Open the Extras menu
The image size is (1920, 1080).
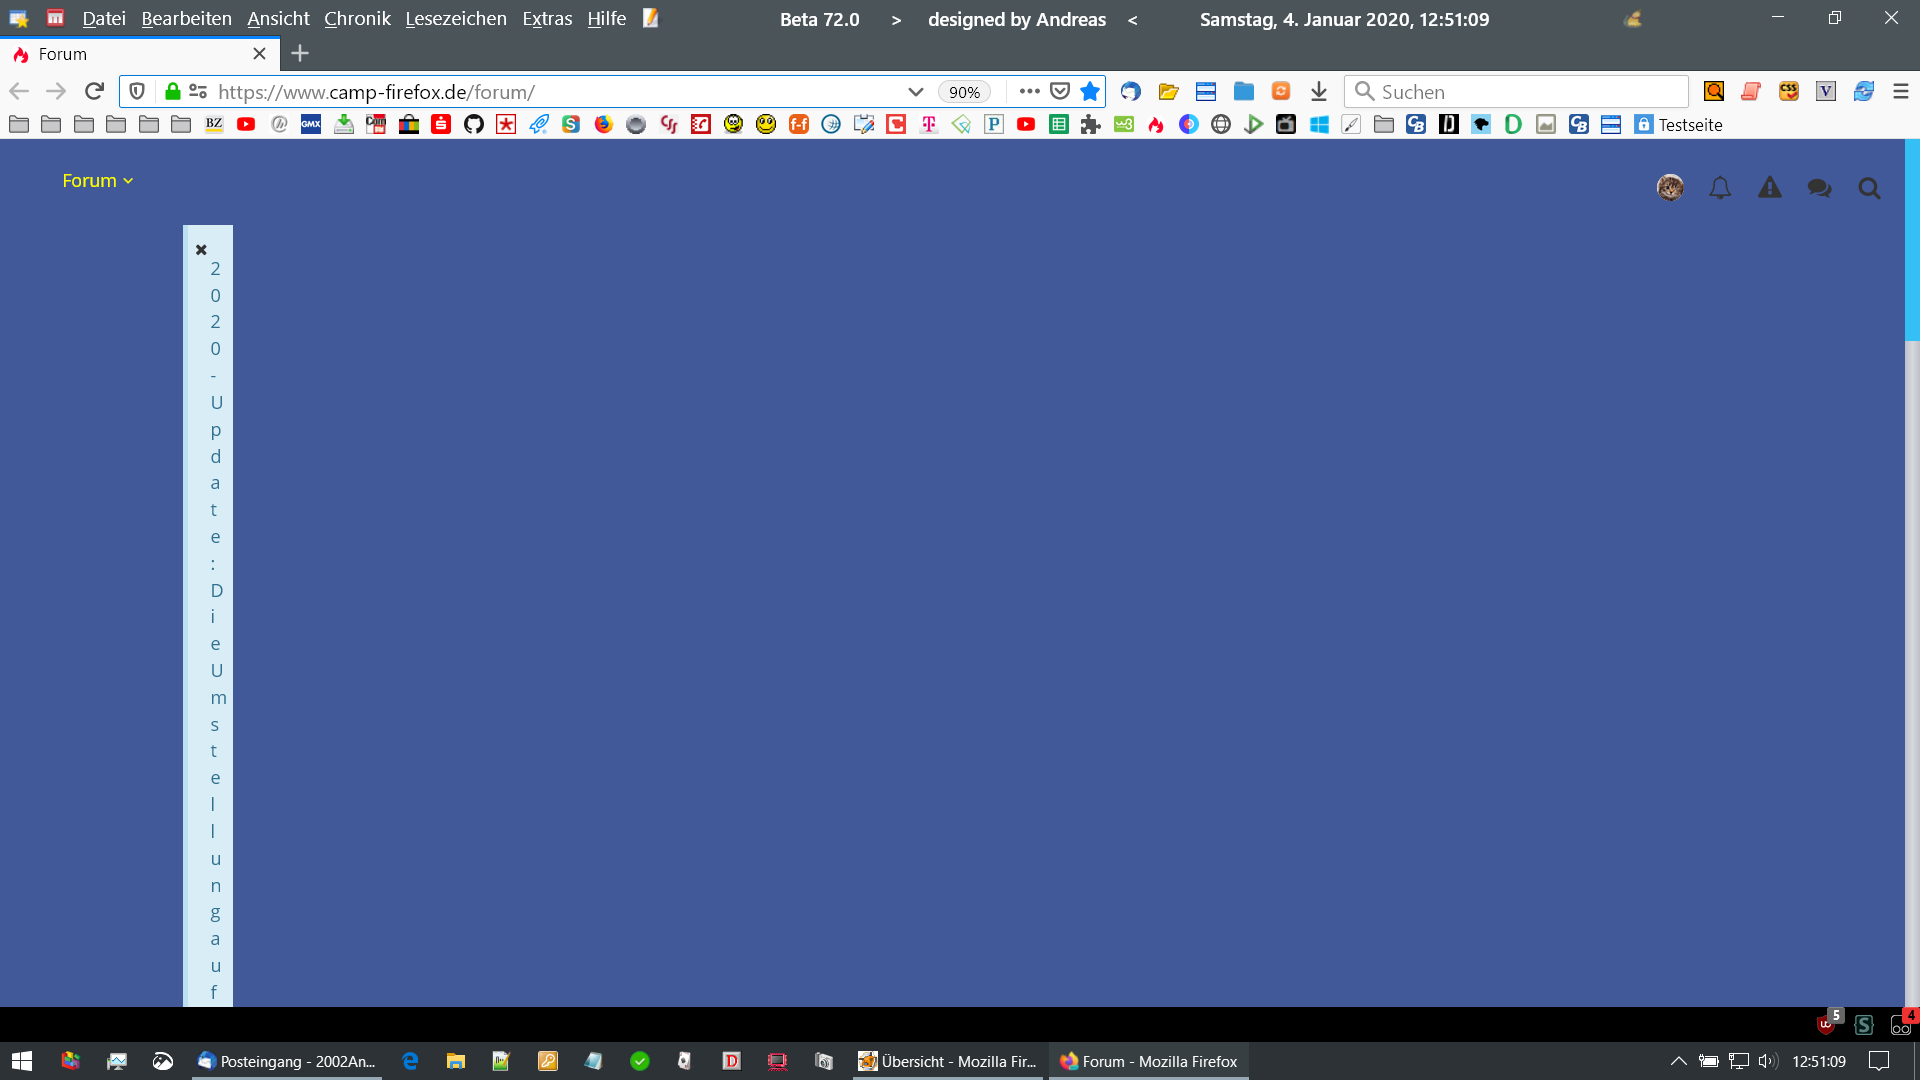click(547, 19)
